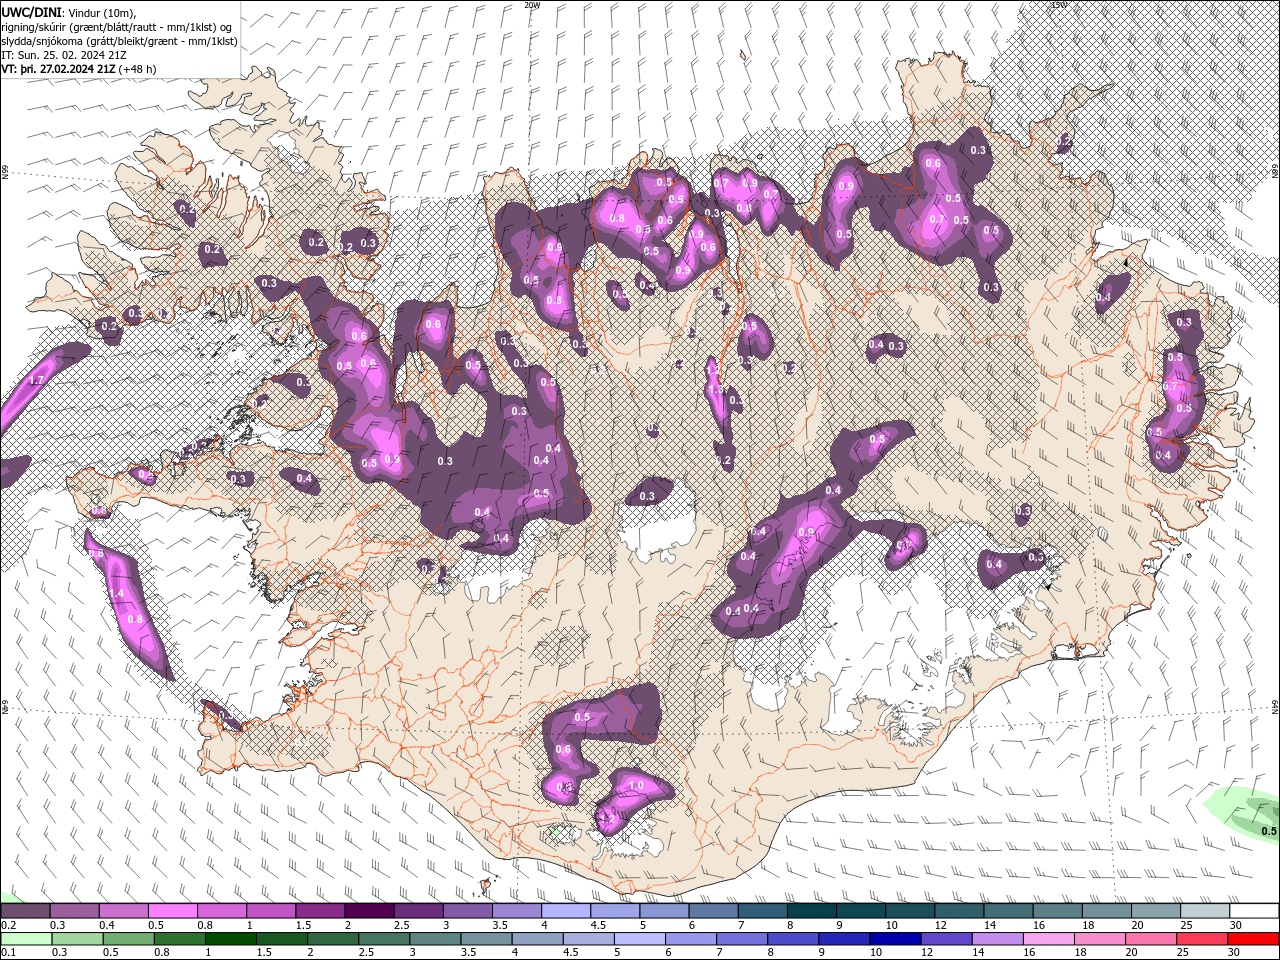
Task: Click the rain legend swatch between 20 and 25
Action: pos(1150,939)
